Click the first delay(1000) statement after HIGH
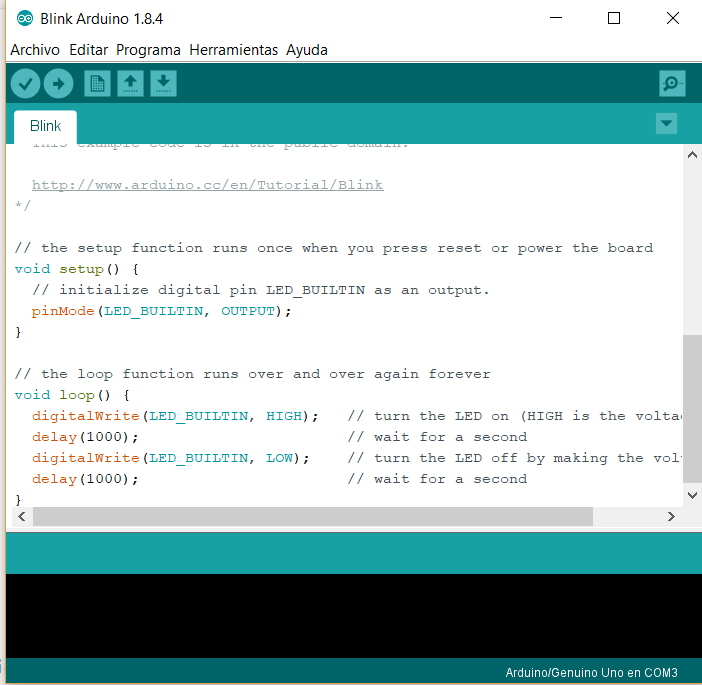The height and width of the screenshot is (685, 702). [x=85, y=437]
